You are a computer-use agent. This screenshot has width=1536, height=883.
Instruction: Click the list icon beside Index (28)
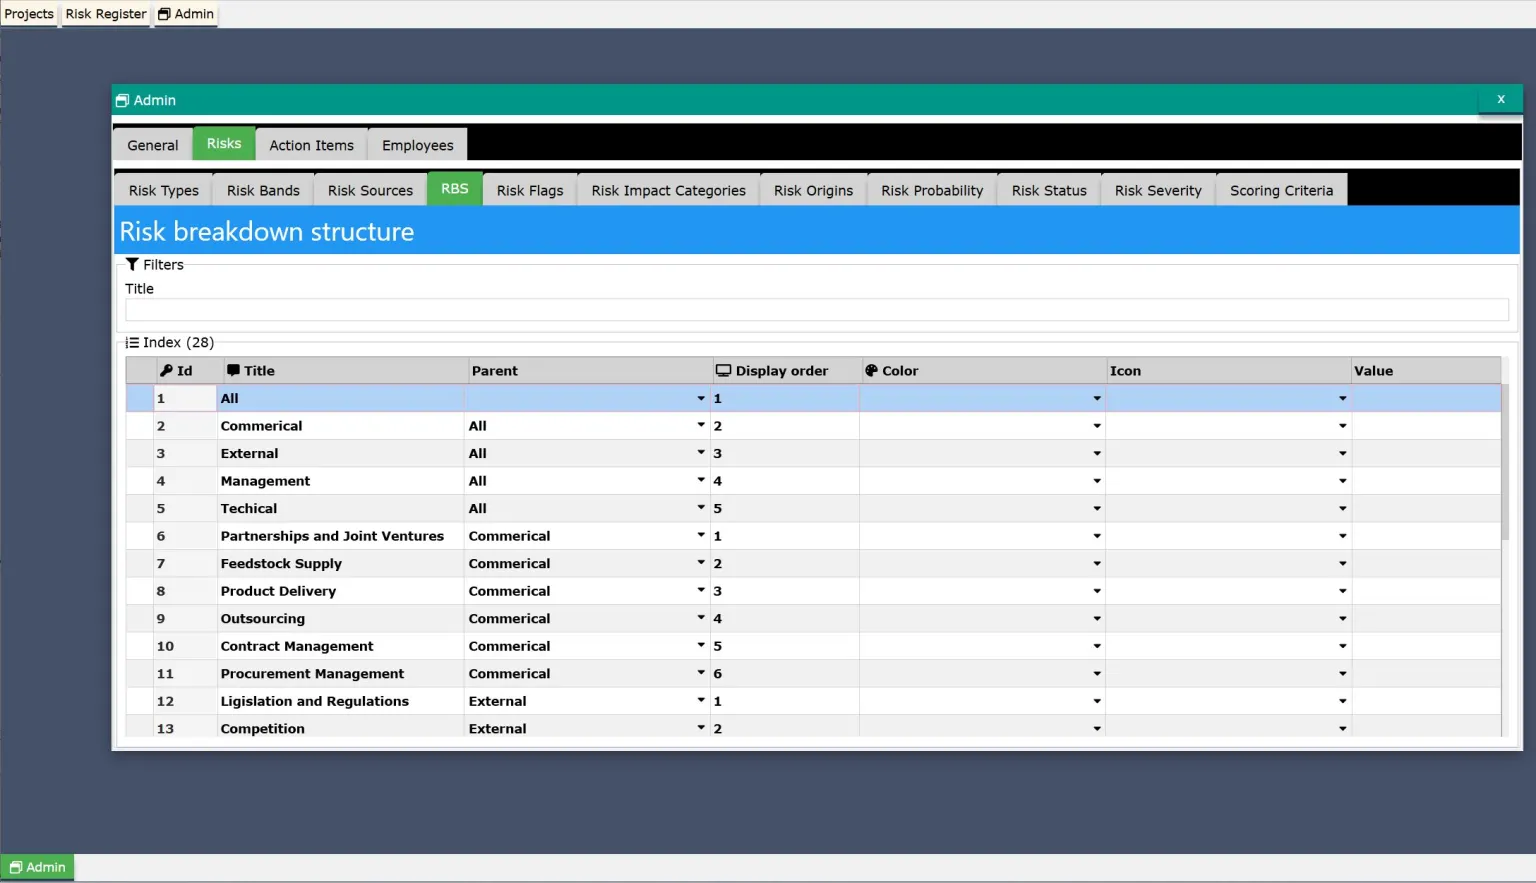pyautogui.click(x=132, y=343)
